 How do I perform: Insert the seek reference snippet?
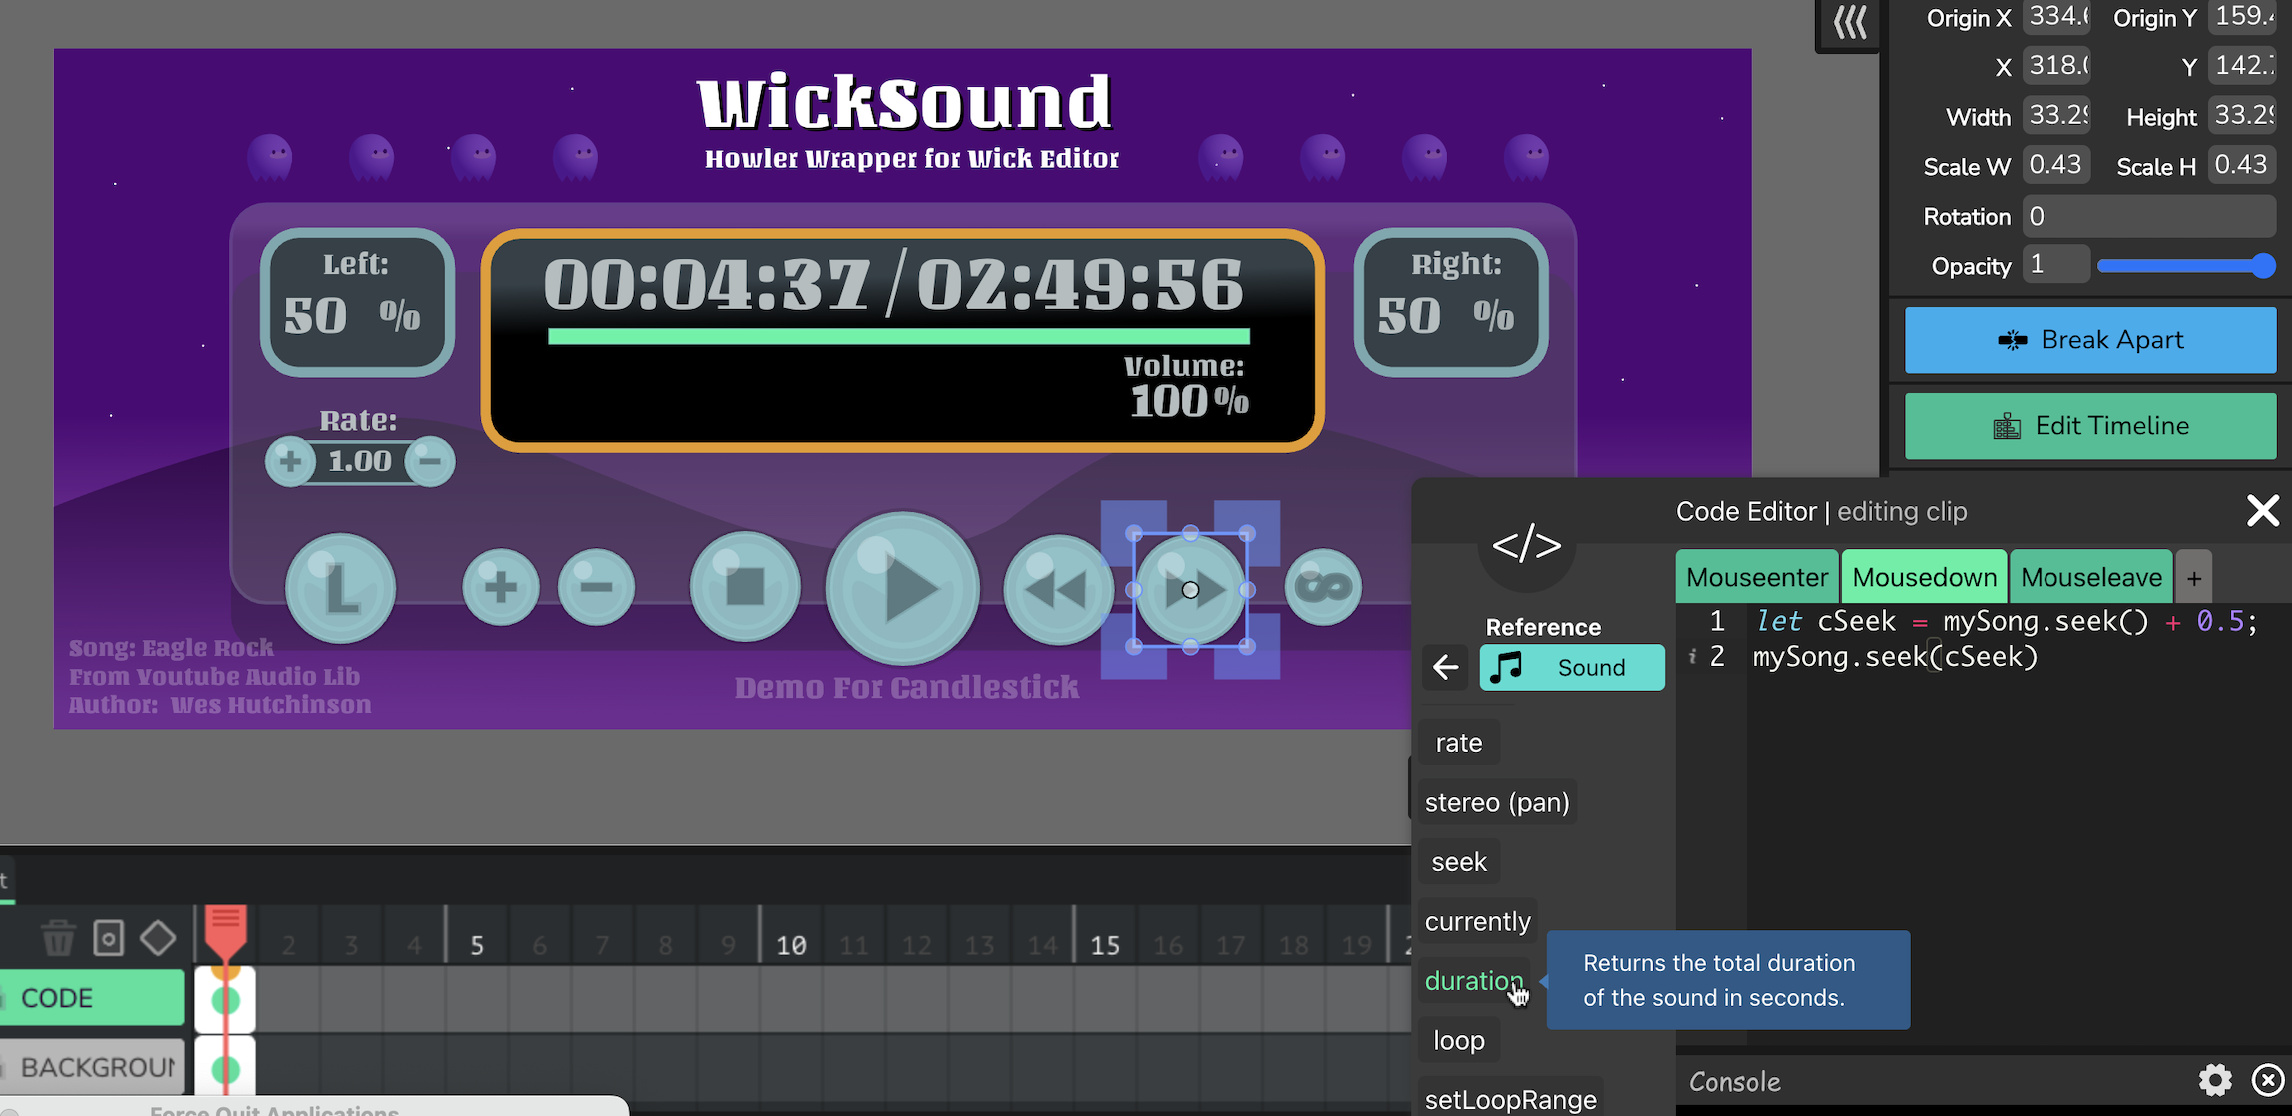[x=1459, y=862]
